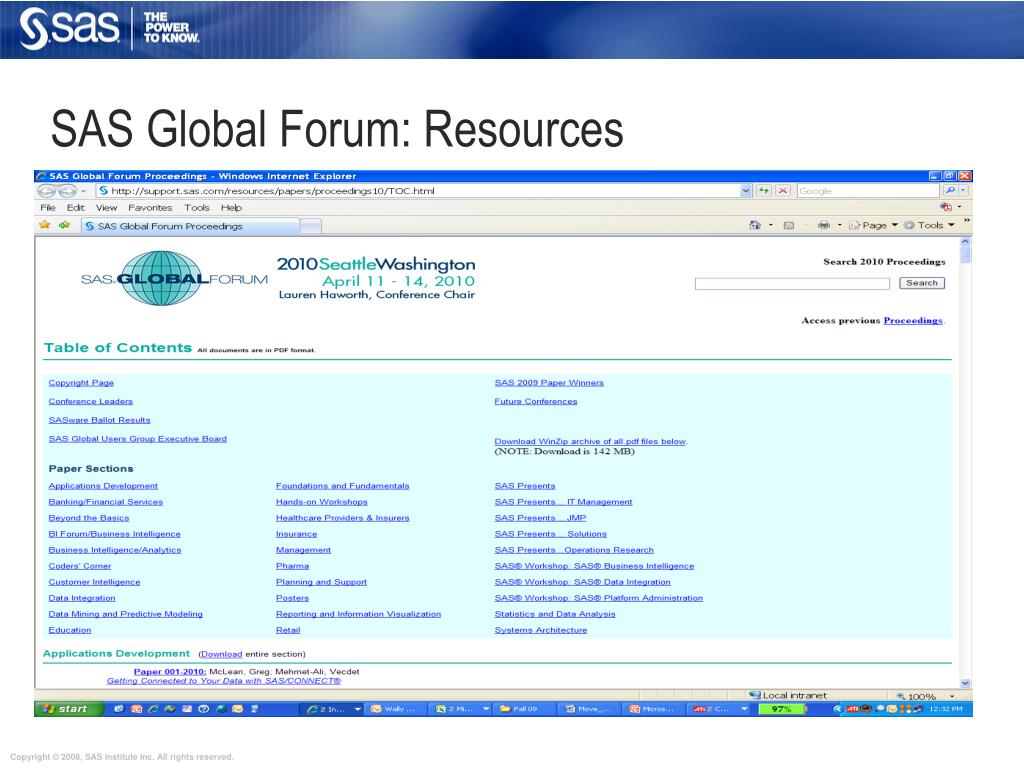The image size is (1024, 768).
Task: Expand the Print button dropdown arrow
Action: pos(840,225)
